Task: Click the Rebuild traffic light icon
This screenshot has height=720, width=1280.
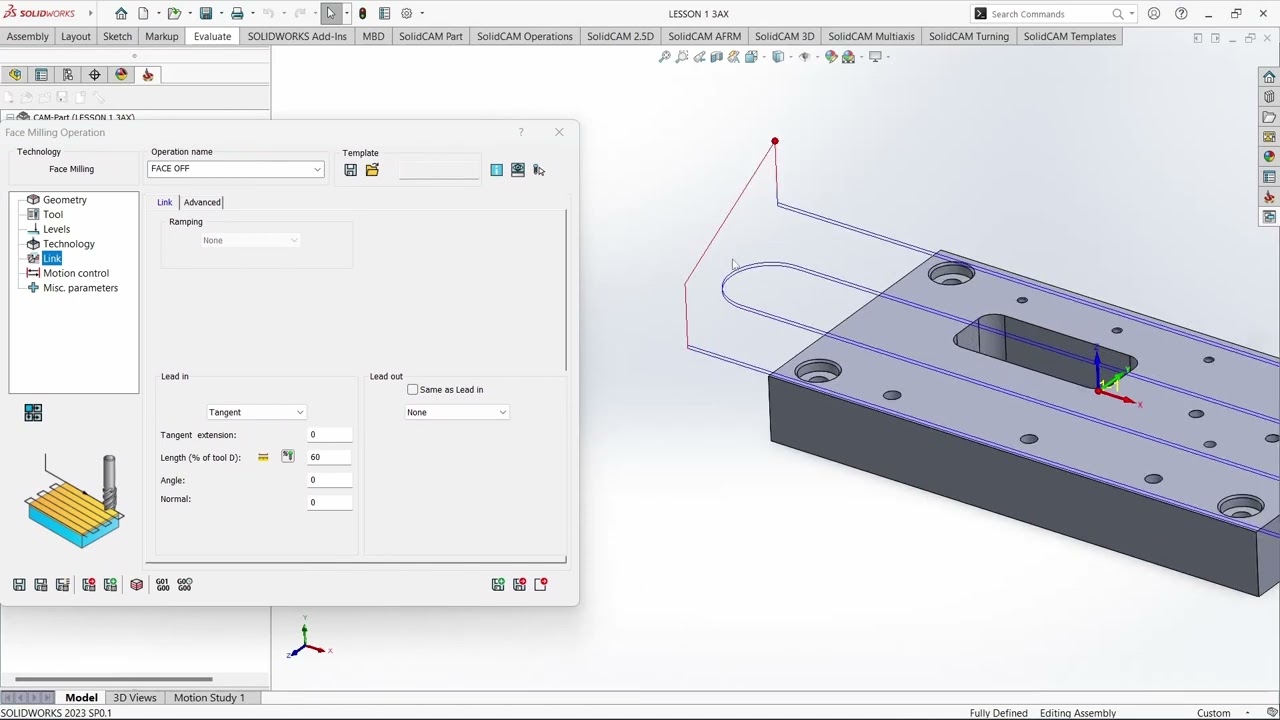Action: coord(362,14)
